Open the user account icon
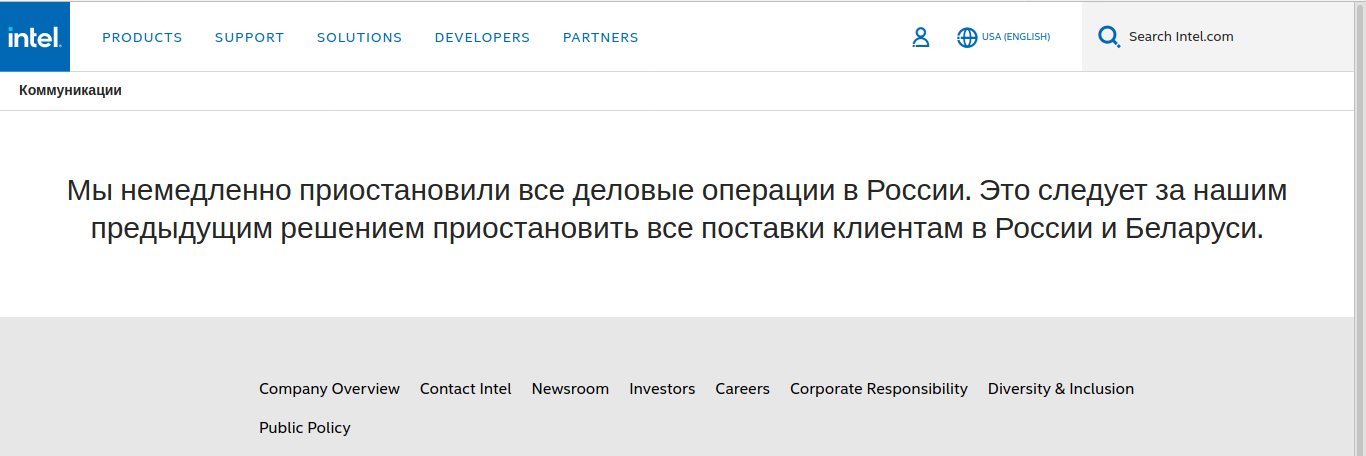The image size is (1366, 456). pos(921,37)
